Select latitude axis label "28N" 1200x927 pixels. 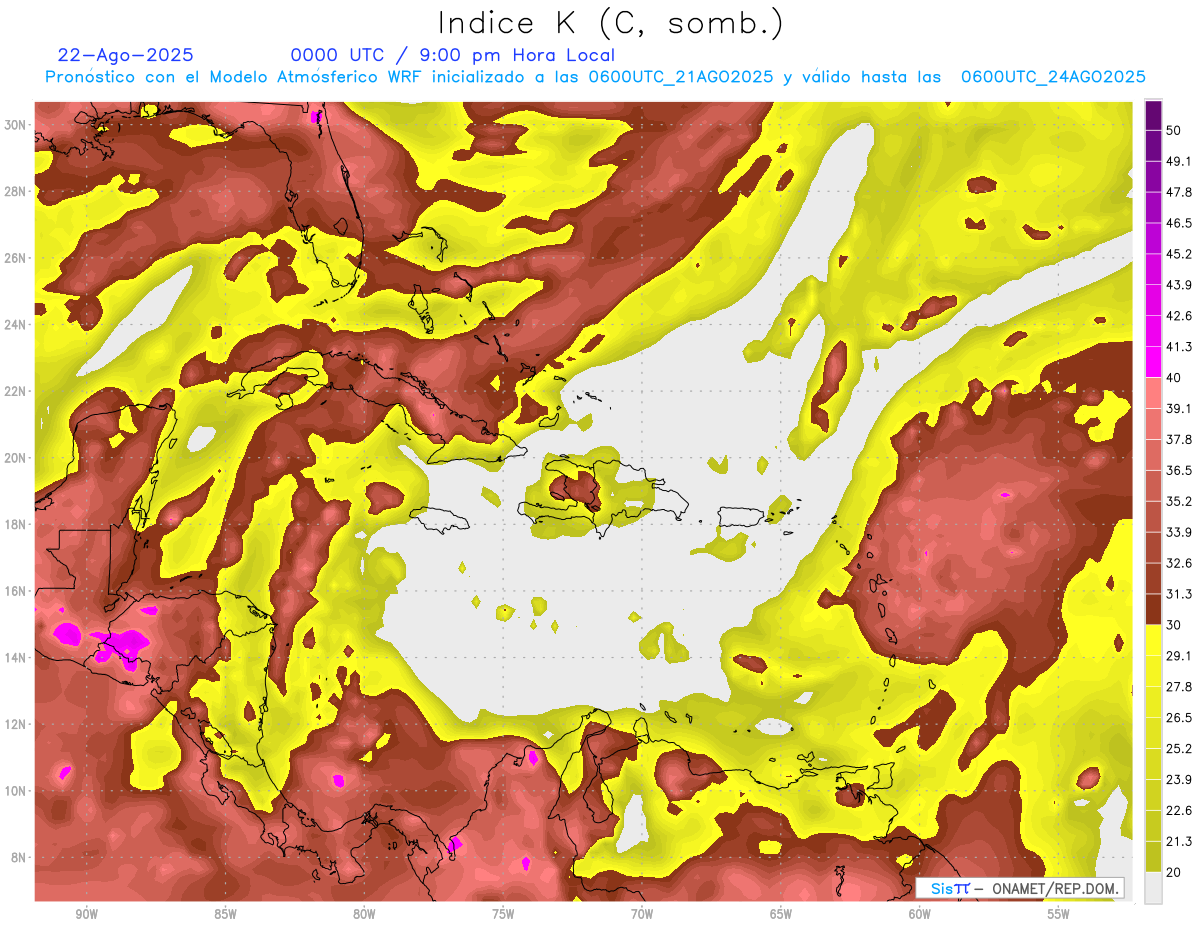tap(16, 192)
